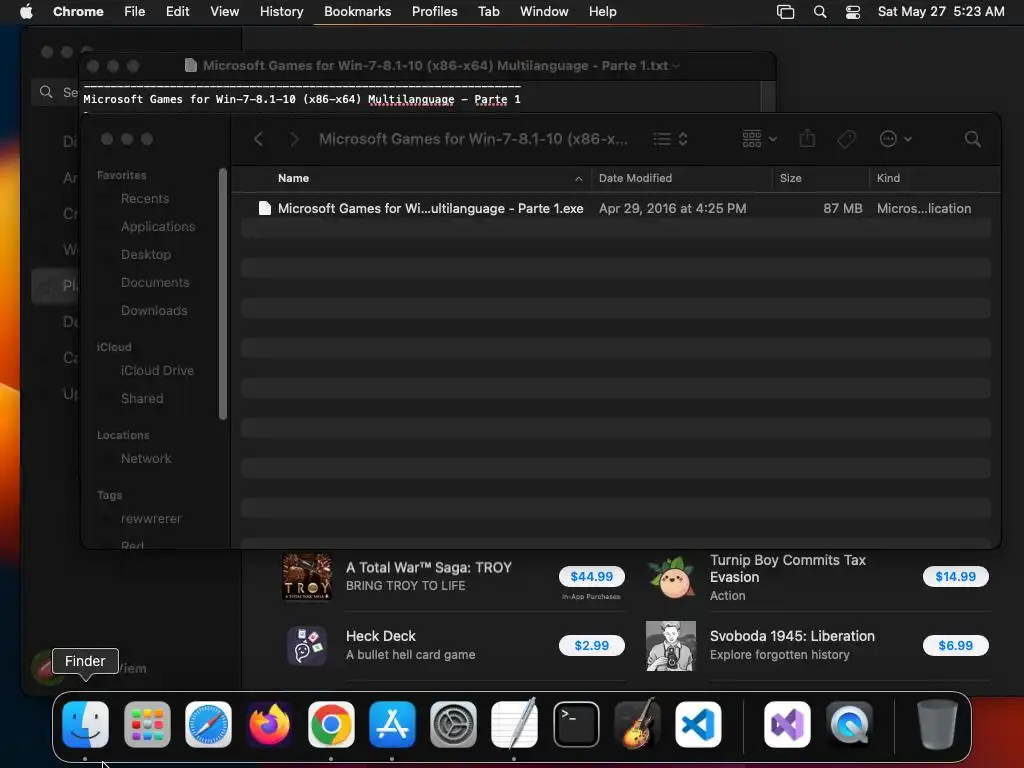Image resolution: width=1024 pixels, height=768 pixels.
Task: Open the QuickTime Player Dock icon
Action: coord(849,724)
